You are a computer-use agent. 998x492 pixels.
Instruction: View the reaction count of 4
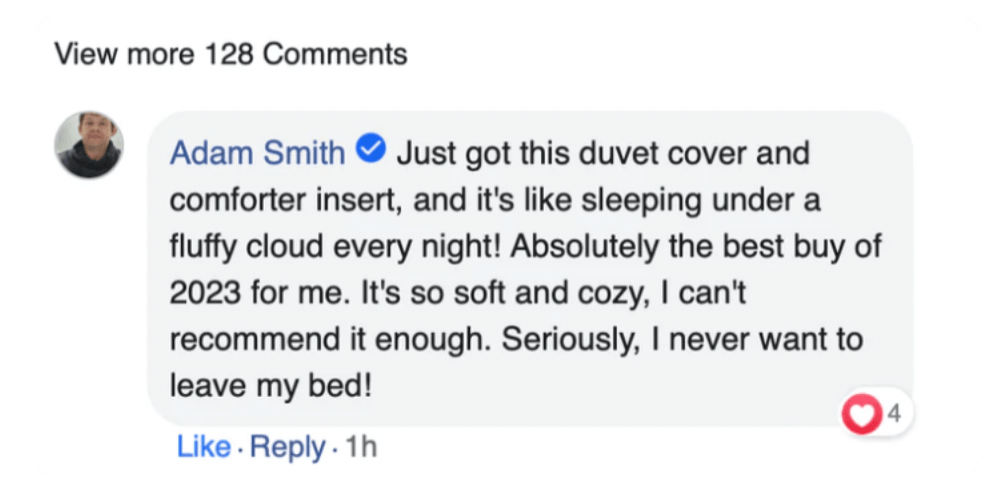(893, 409)
